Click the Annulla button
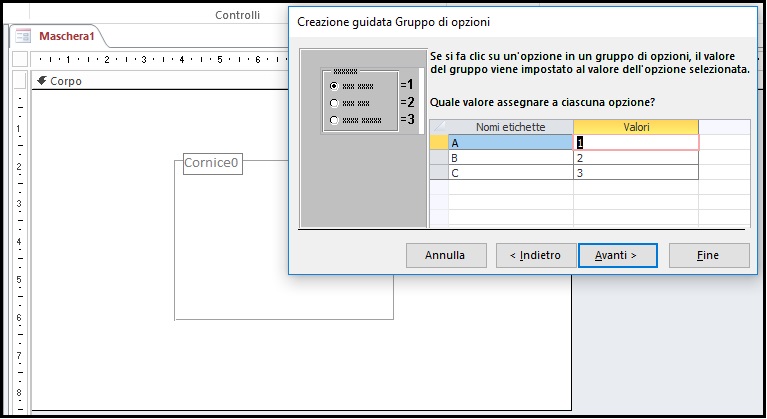The width and height of the screenshot is (767, 419). (446, 255)
